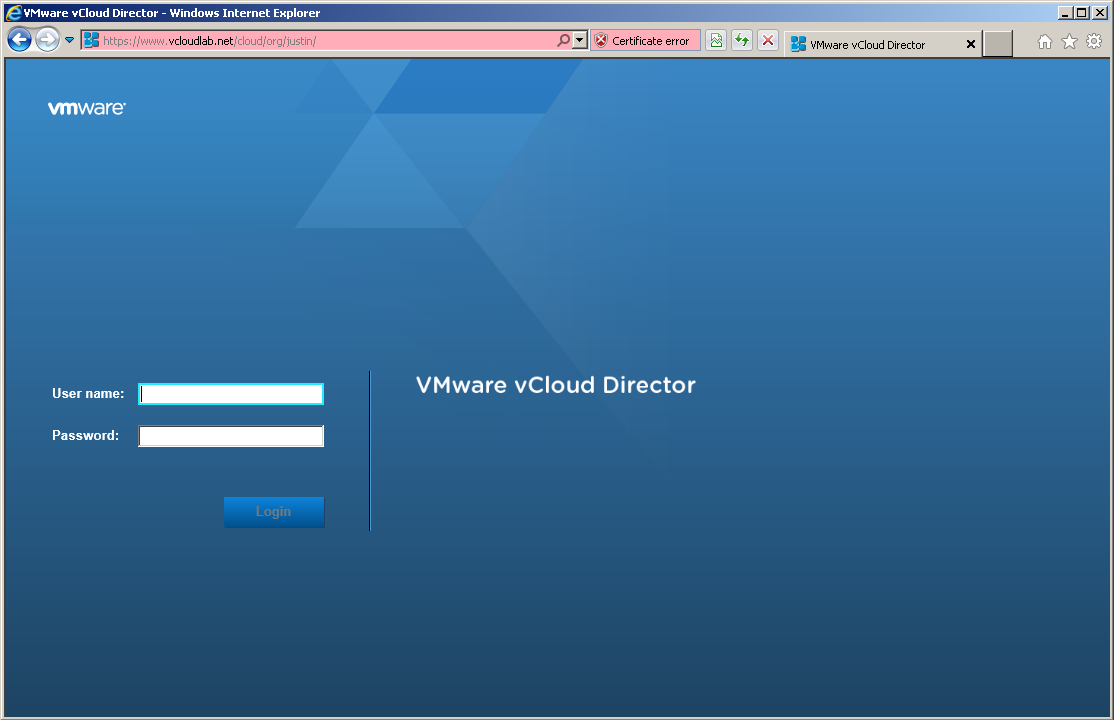Click the 'User name:' label
This screenshot has height=720, width=1114.
coord(88,394)
